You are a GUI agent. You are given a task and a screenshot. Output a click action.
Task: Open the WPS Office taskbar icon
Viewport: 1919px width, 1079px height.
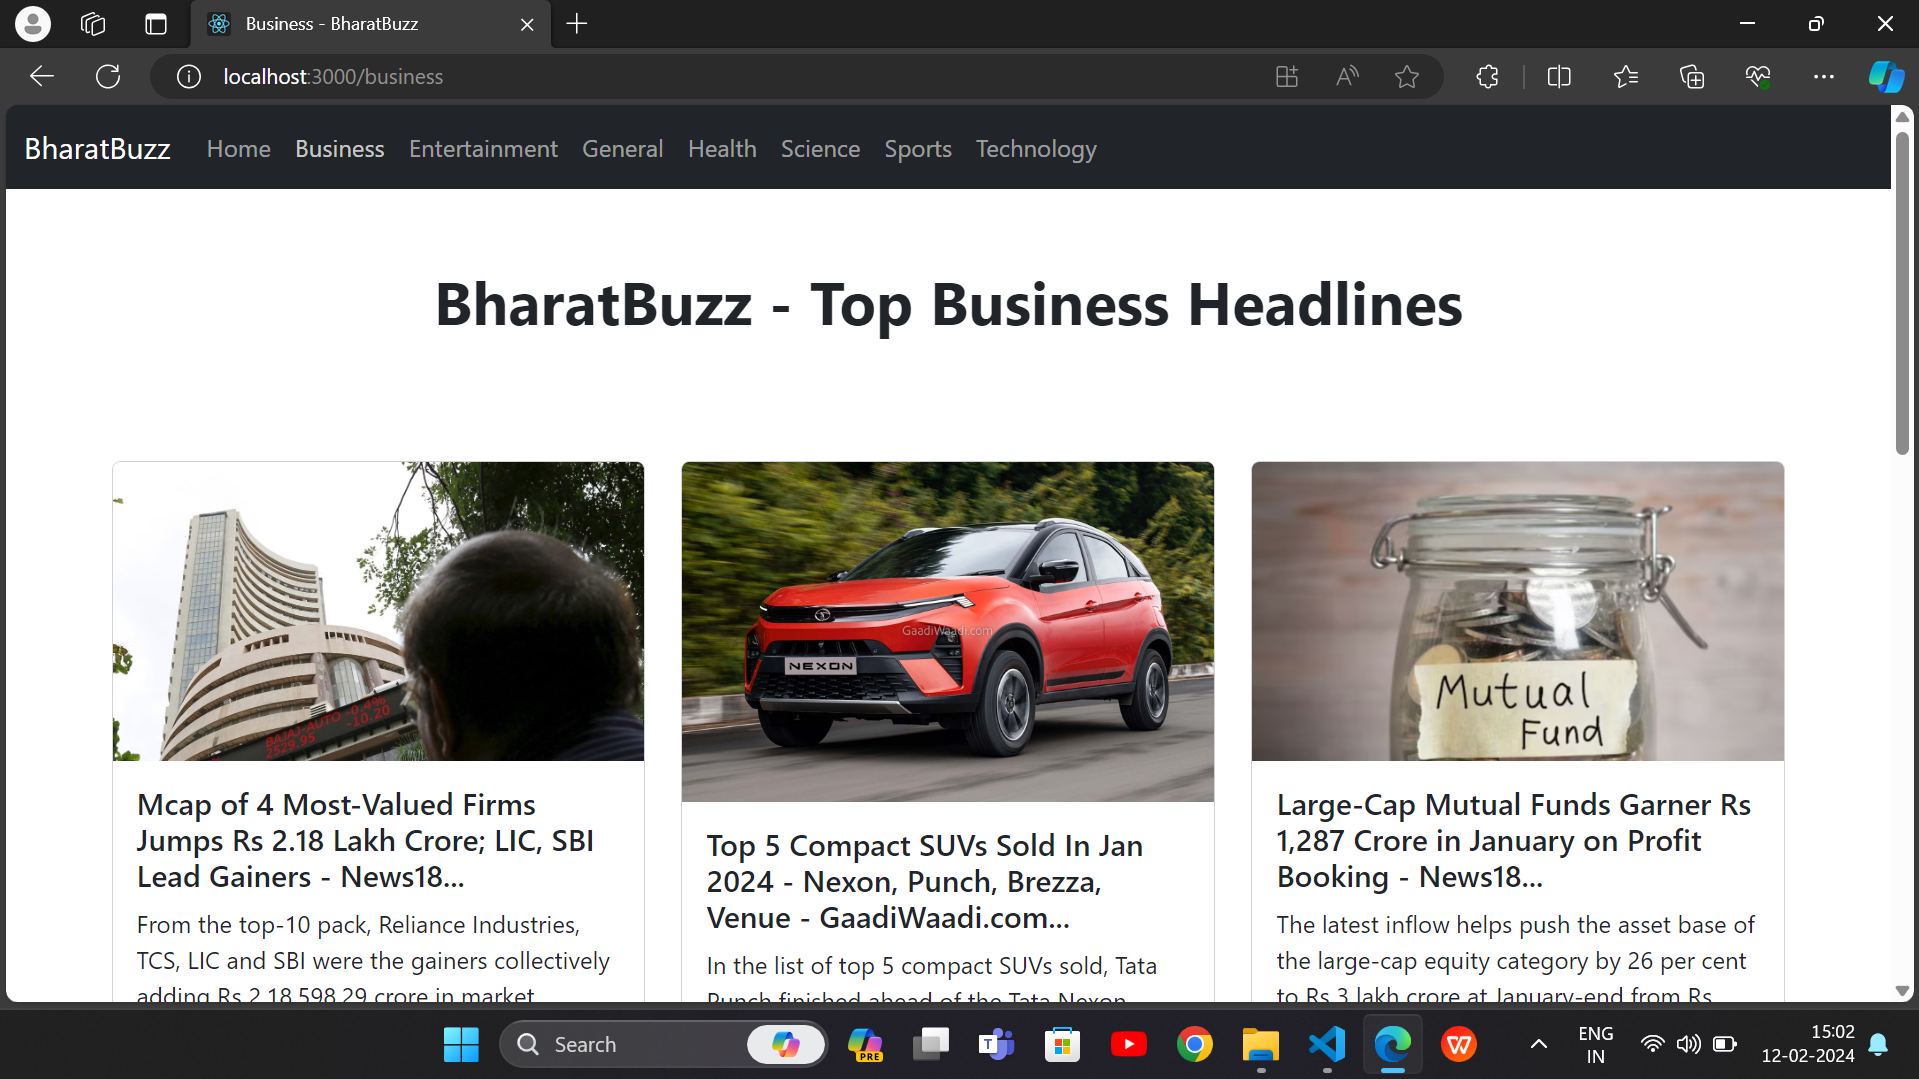[1459, 1045]
